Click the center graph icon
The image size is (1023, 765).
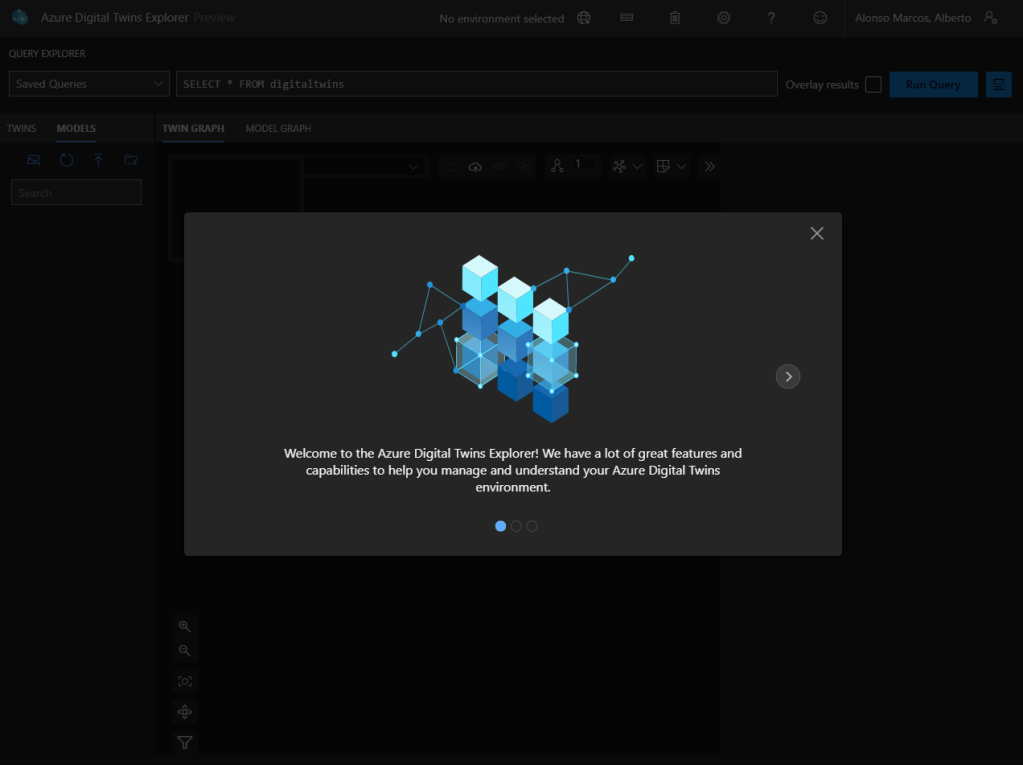[184, 712]
